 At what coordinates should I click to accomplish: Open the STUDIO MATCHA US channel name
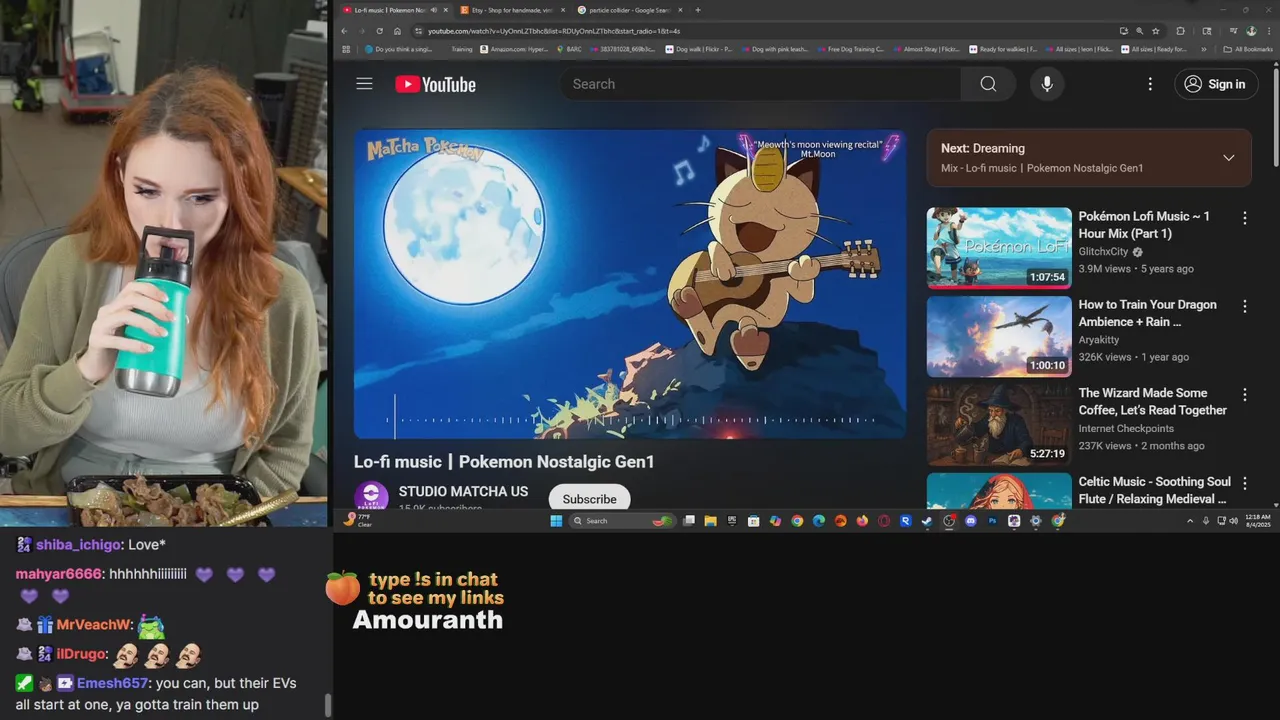click(x=463, y=492)
